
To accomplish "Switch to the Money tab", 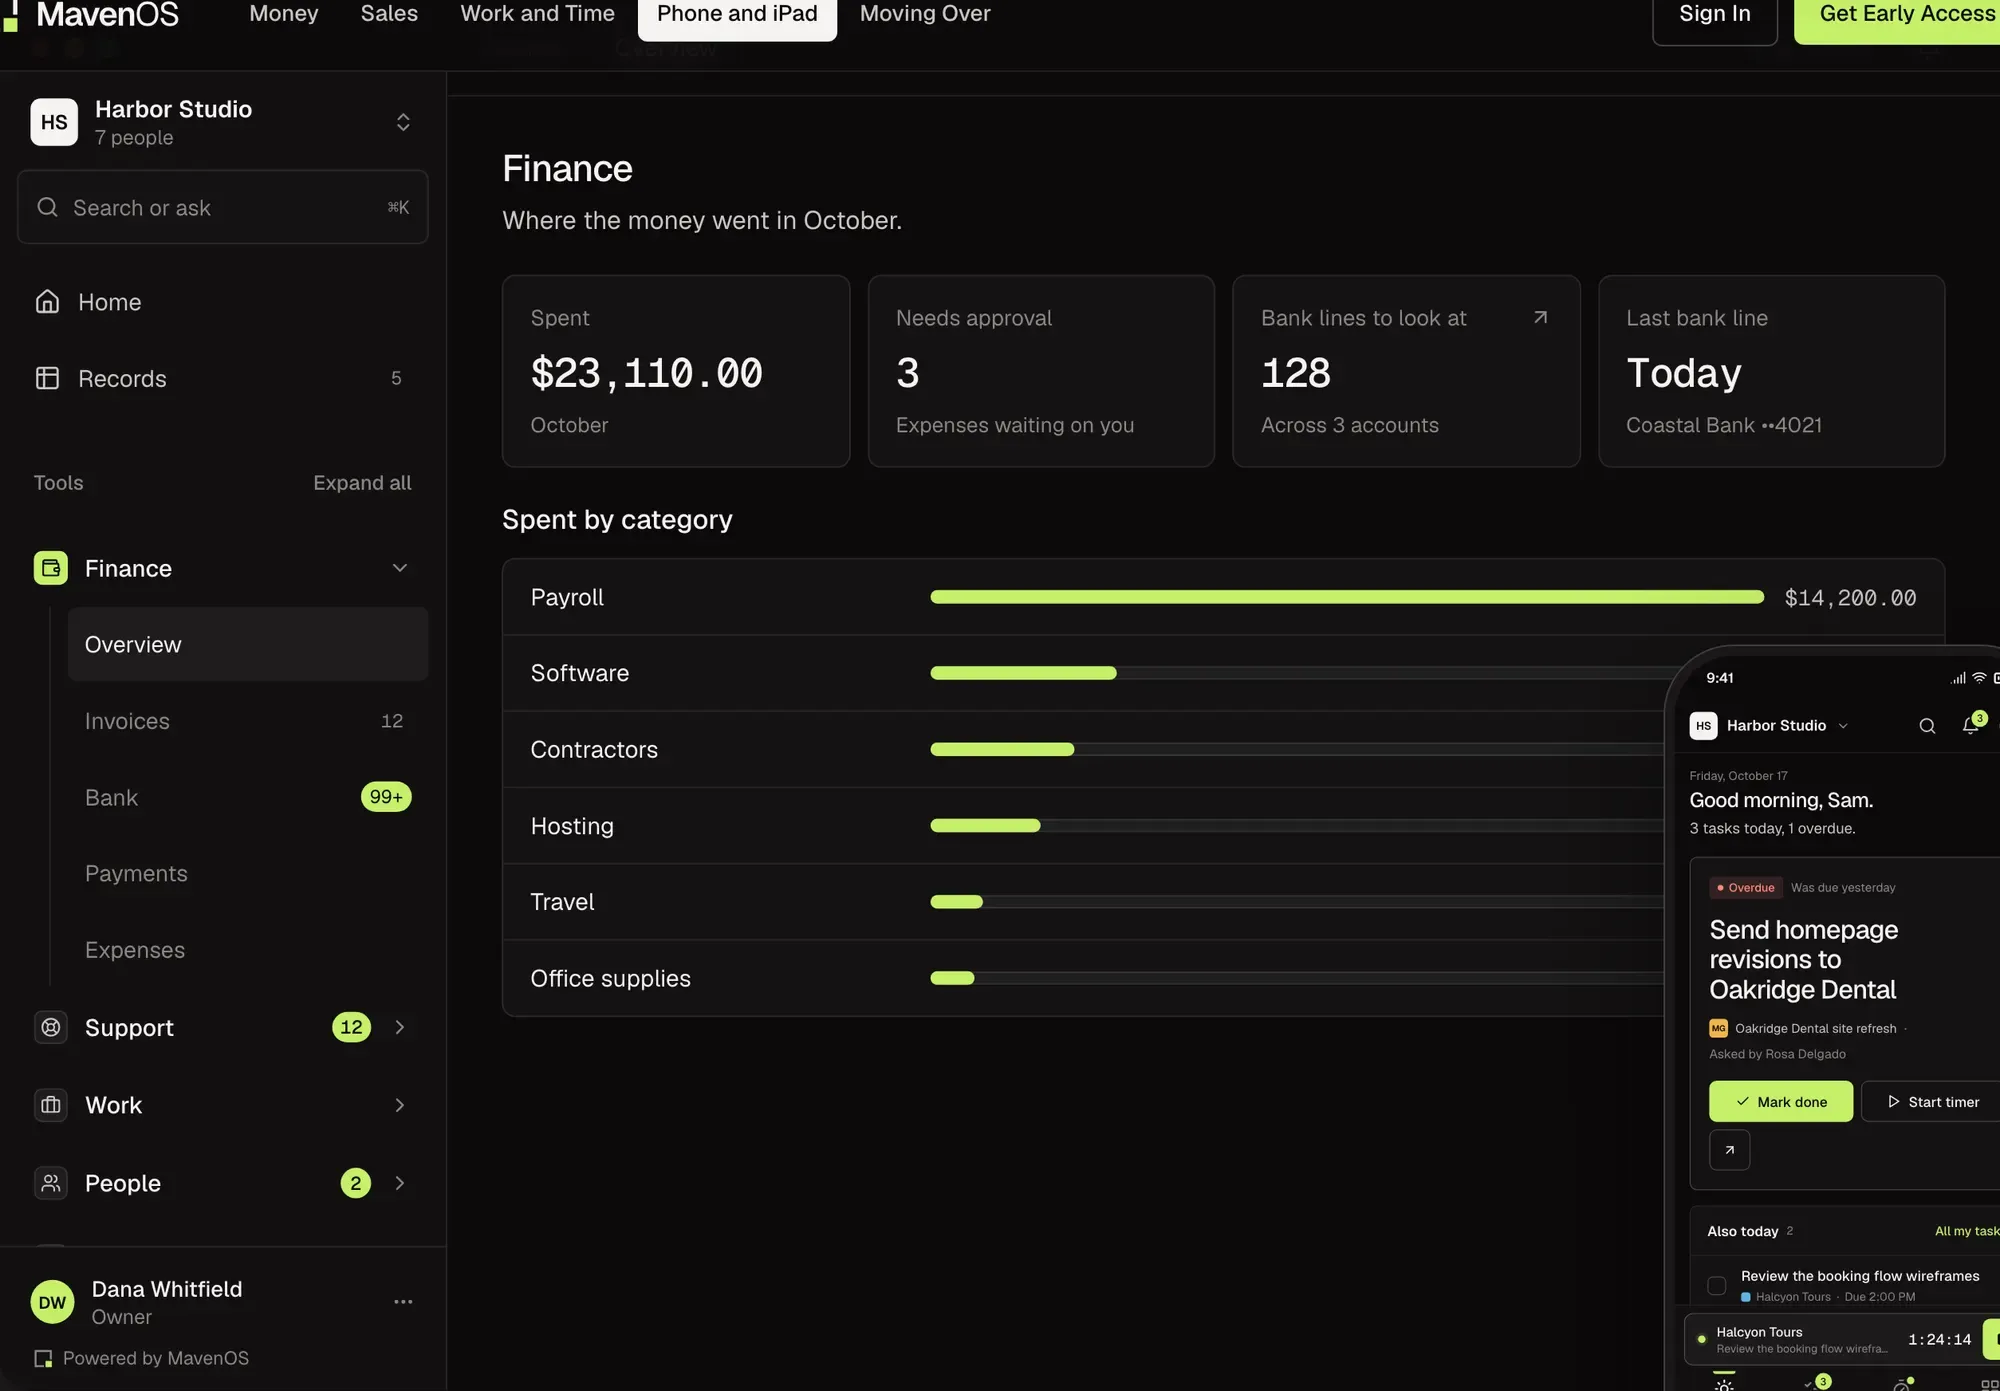I will click(x=284, y=14).
